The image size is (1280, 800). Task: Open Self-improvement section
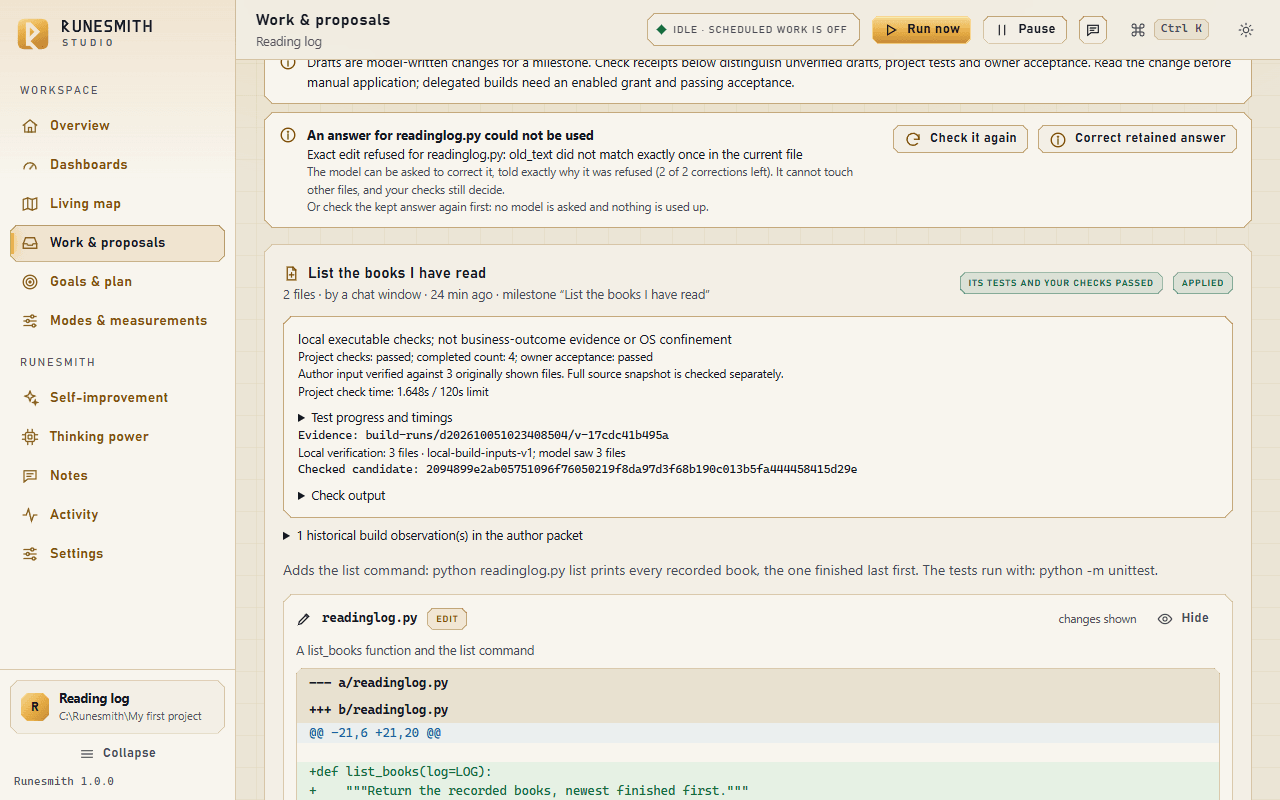click(117, 398)
